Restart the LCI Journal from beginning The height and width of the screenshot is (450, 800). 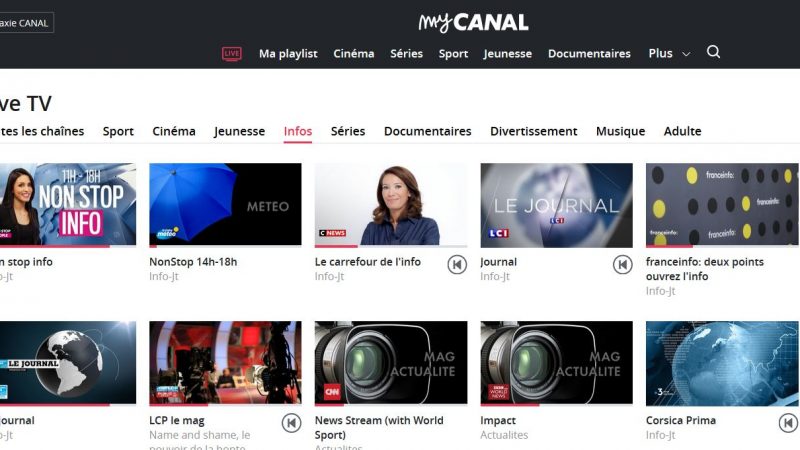click(622, 265)
